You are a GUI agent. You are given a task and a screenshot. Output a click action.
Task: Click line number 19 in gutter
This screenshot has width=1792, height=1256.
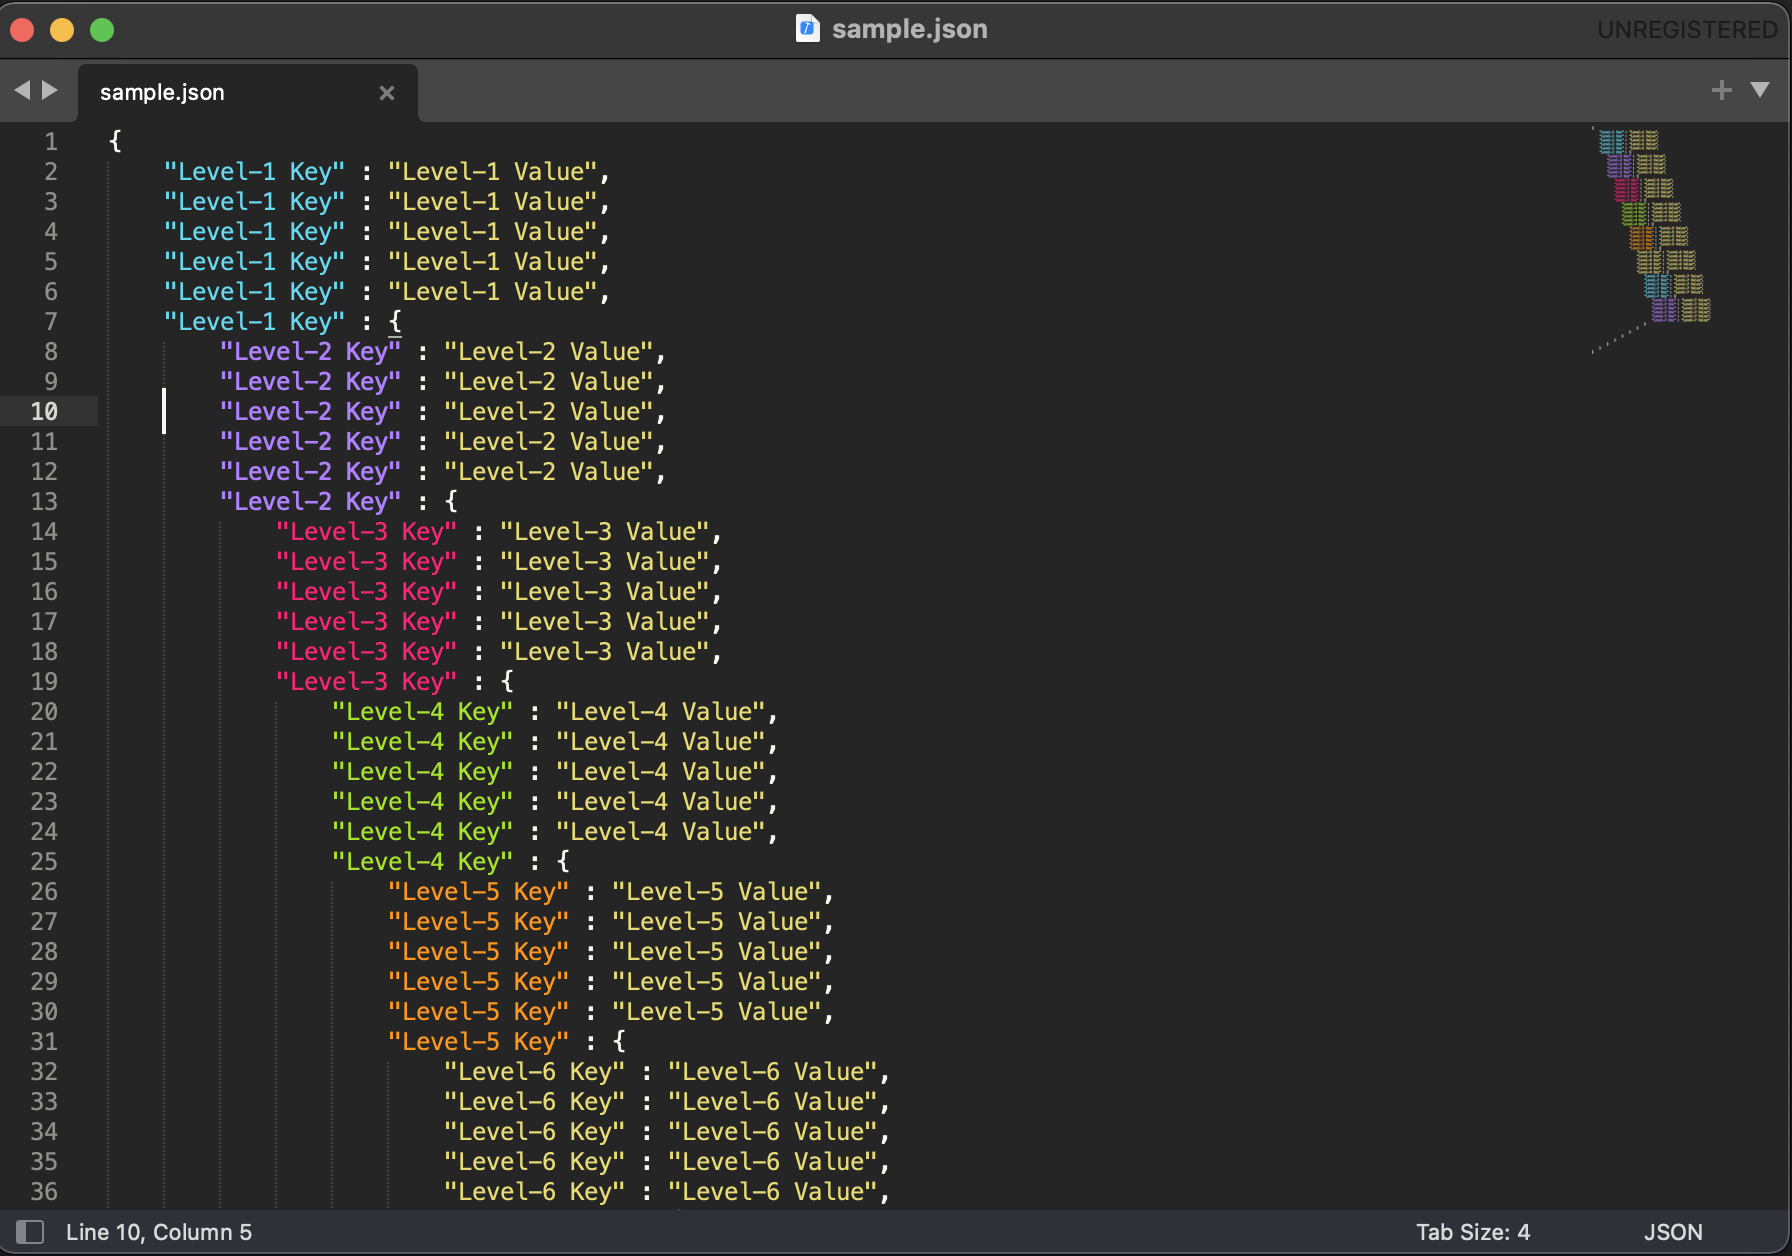click(44, 682)
